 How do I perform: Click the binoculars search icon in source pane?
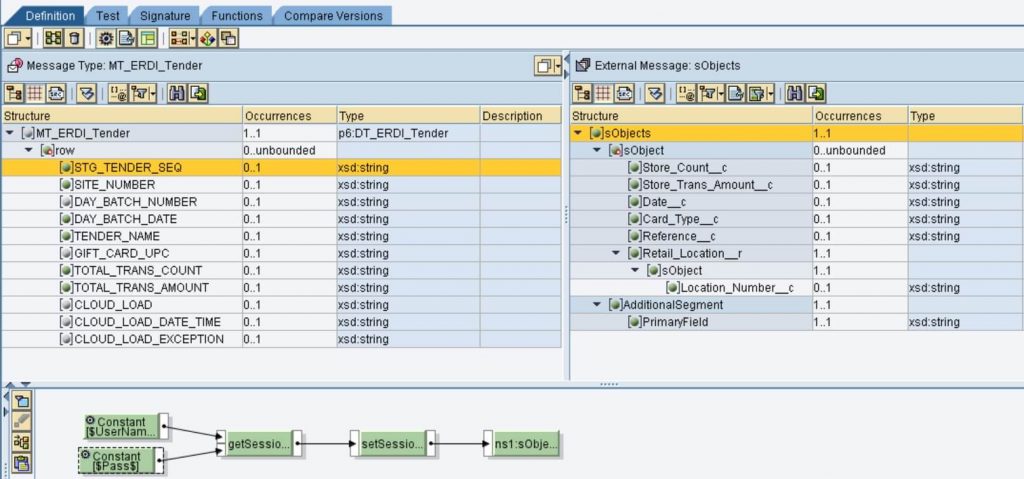(177, 94)
